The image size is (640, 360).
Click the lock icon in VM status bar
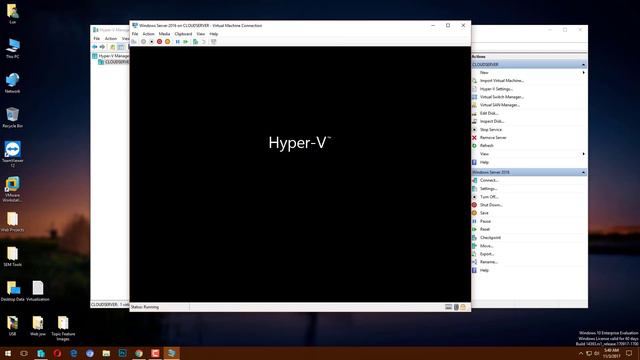pos(463,307)
